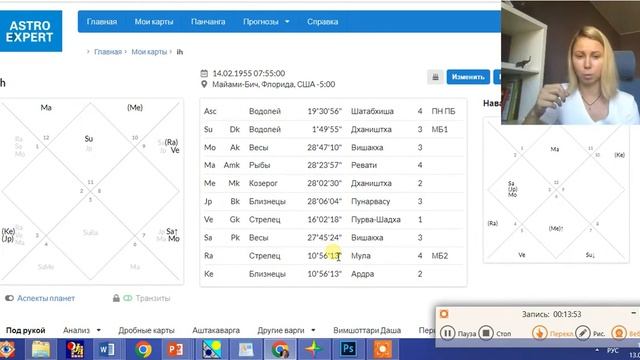
Task: Click the Рис. pencil drawing icon
Action: click(582, 333)
